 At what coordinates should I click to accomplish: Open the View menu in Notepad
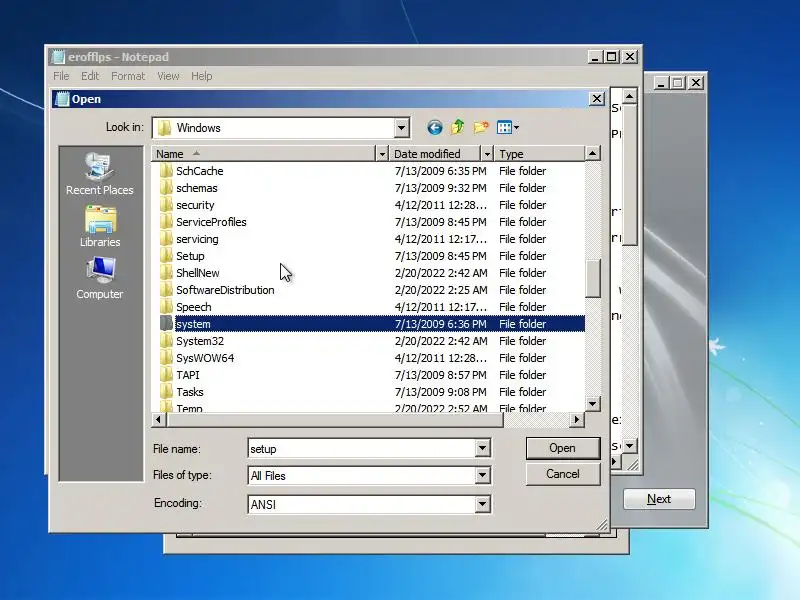coord(168,76)
